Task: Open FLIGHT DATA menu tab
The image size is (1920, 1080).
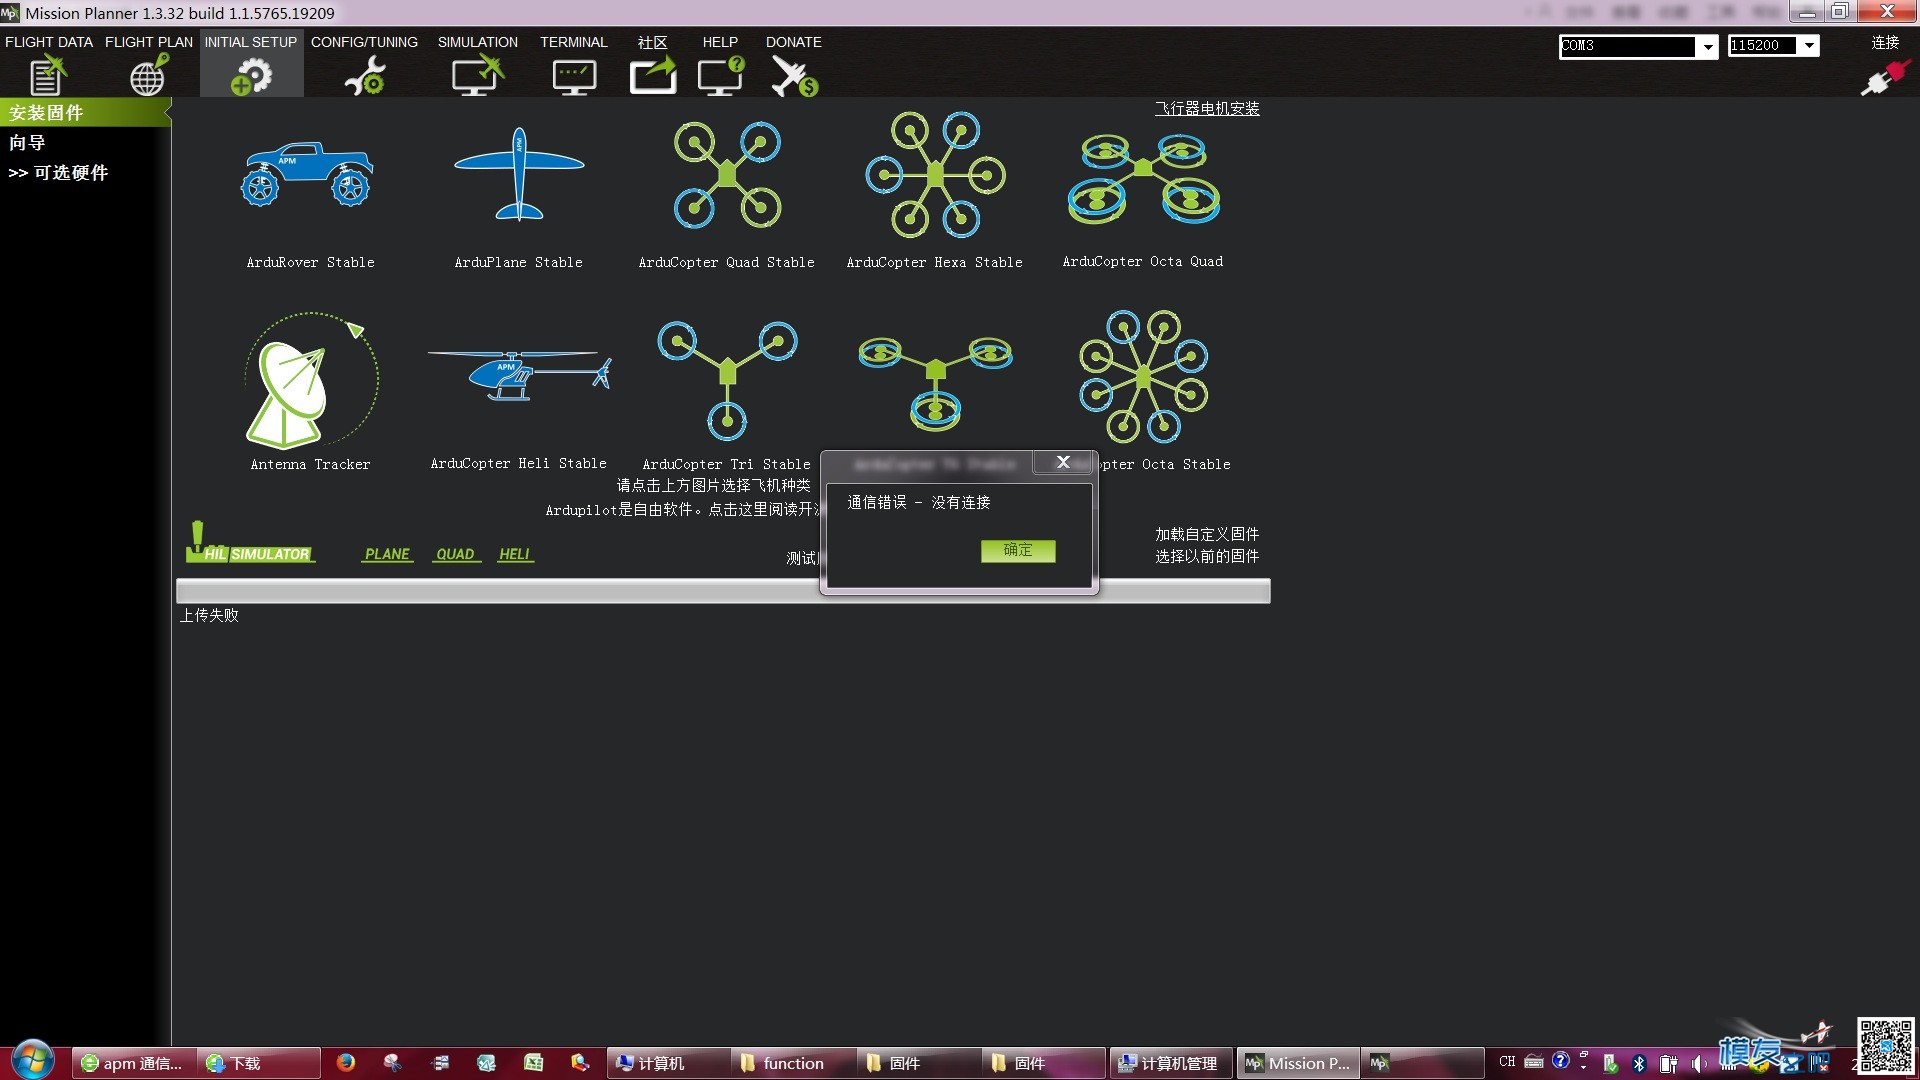Action: point(49,41)
